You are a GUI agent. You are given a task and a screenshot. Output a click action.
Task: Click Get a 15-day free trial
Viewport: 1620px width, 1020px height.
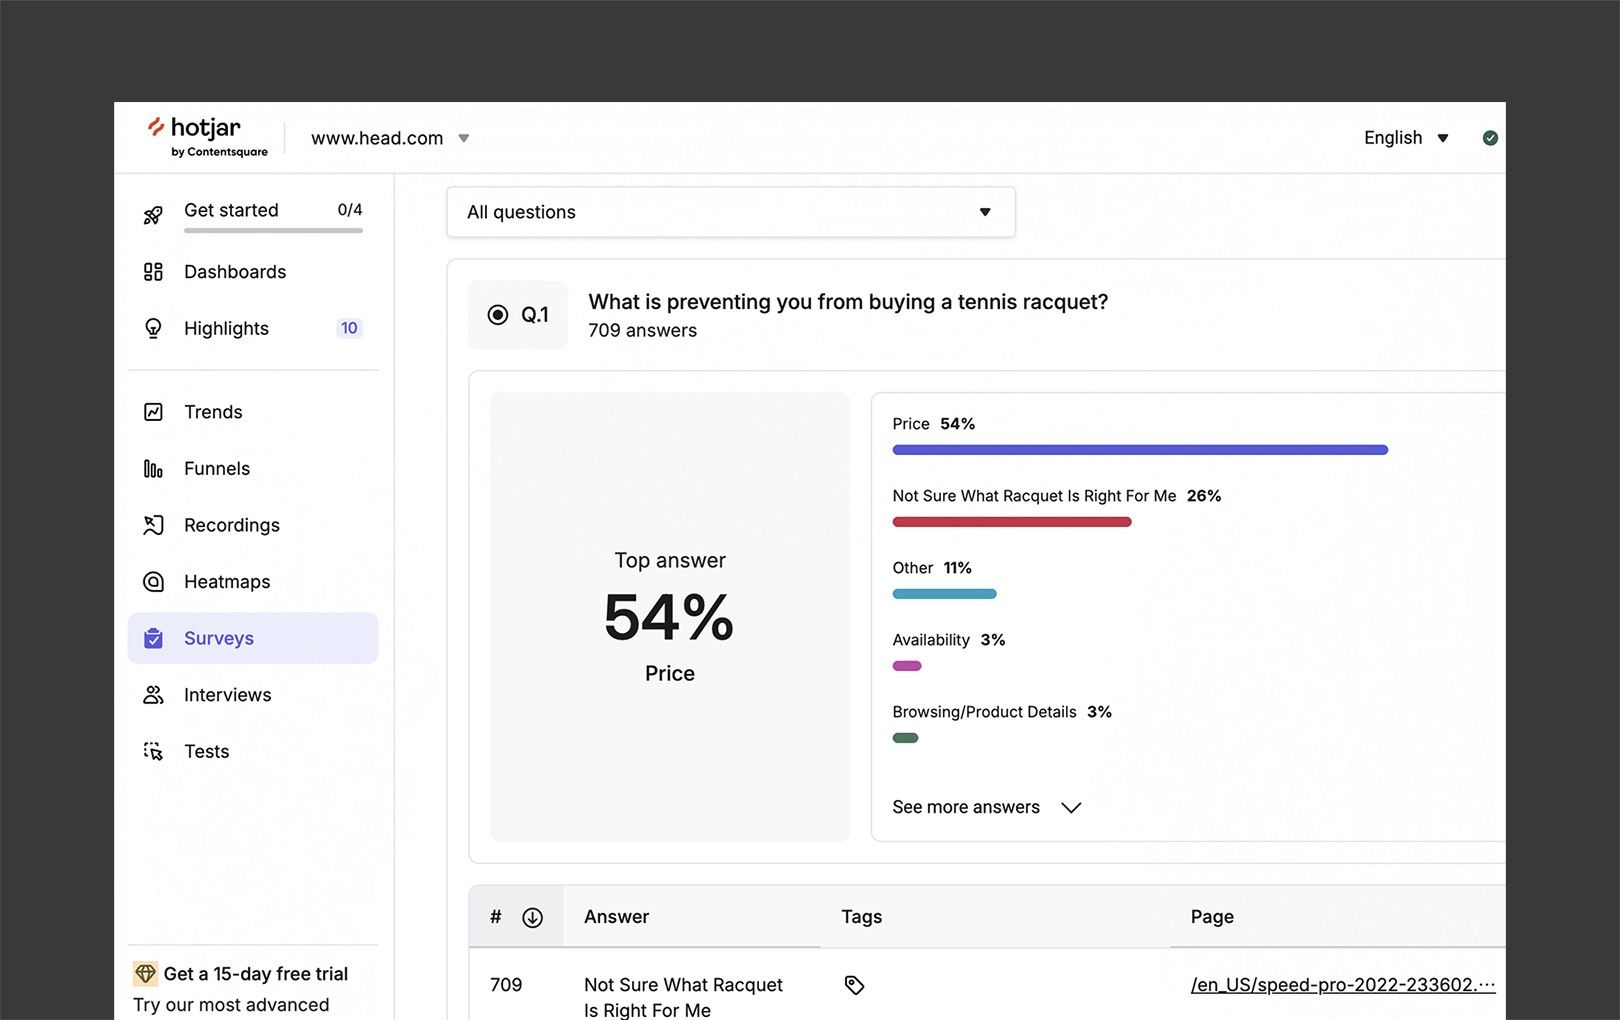click(x=256, y=974)
